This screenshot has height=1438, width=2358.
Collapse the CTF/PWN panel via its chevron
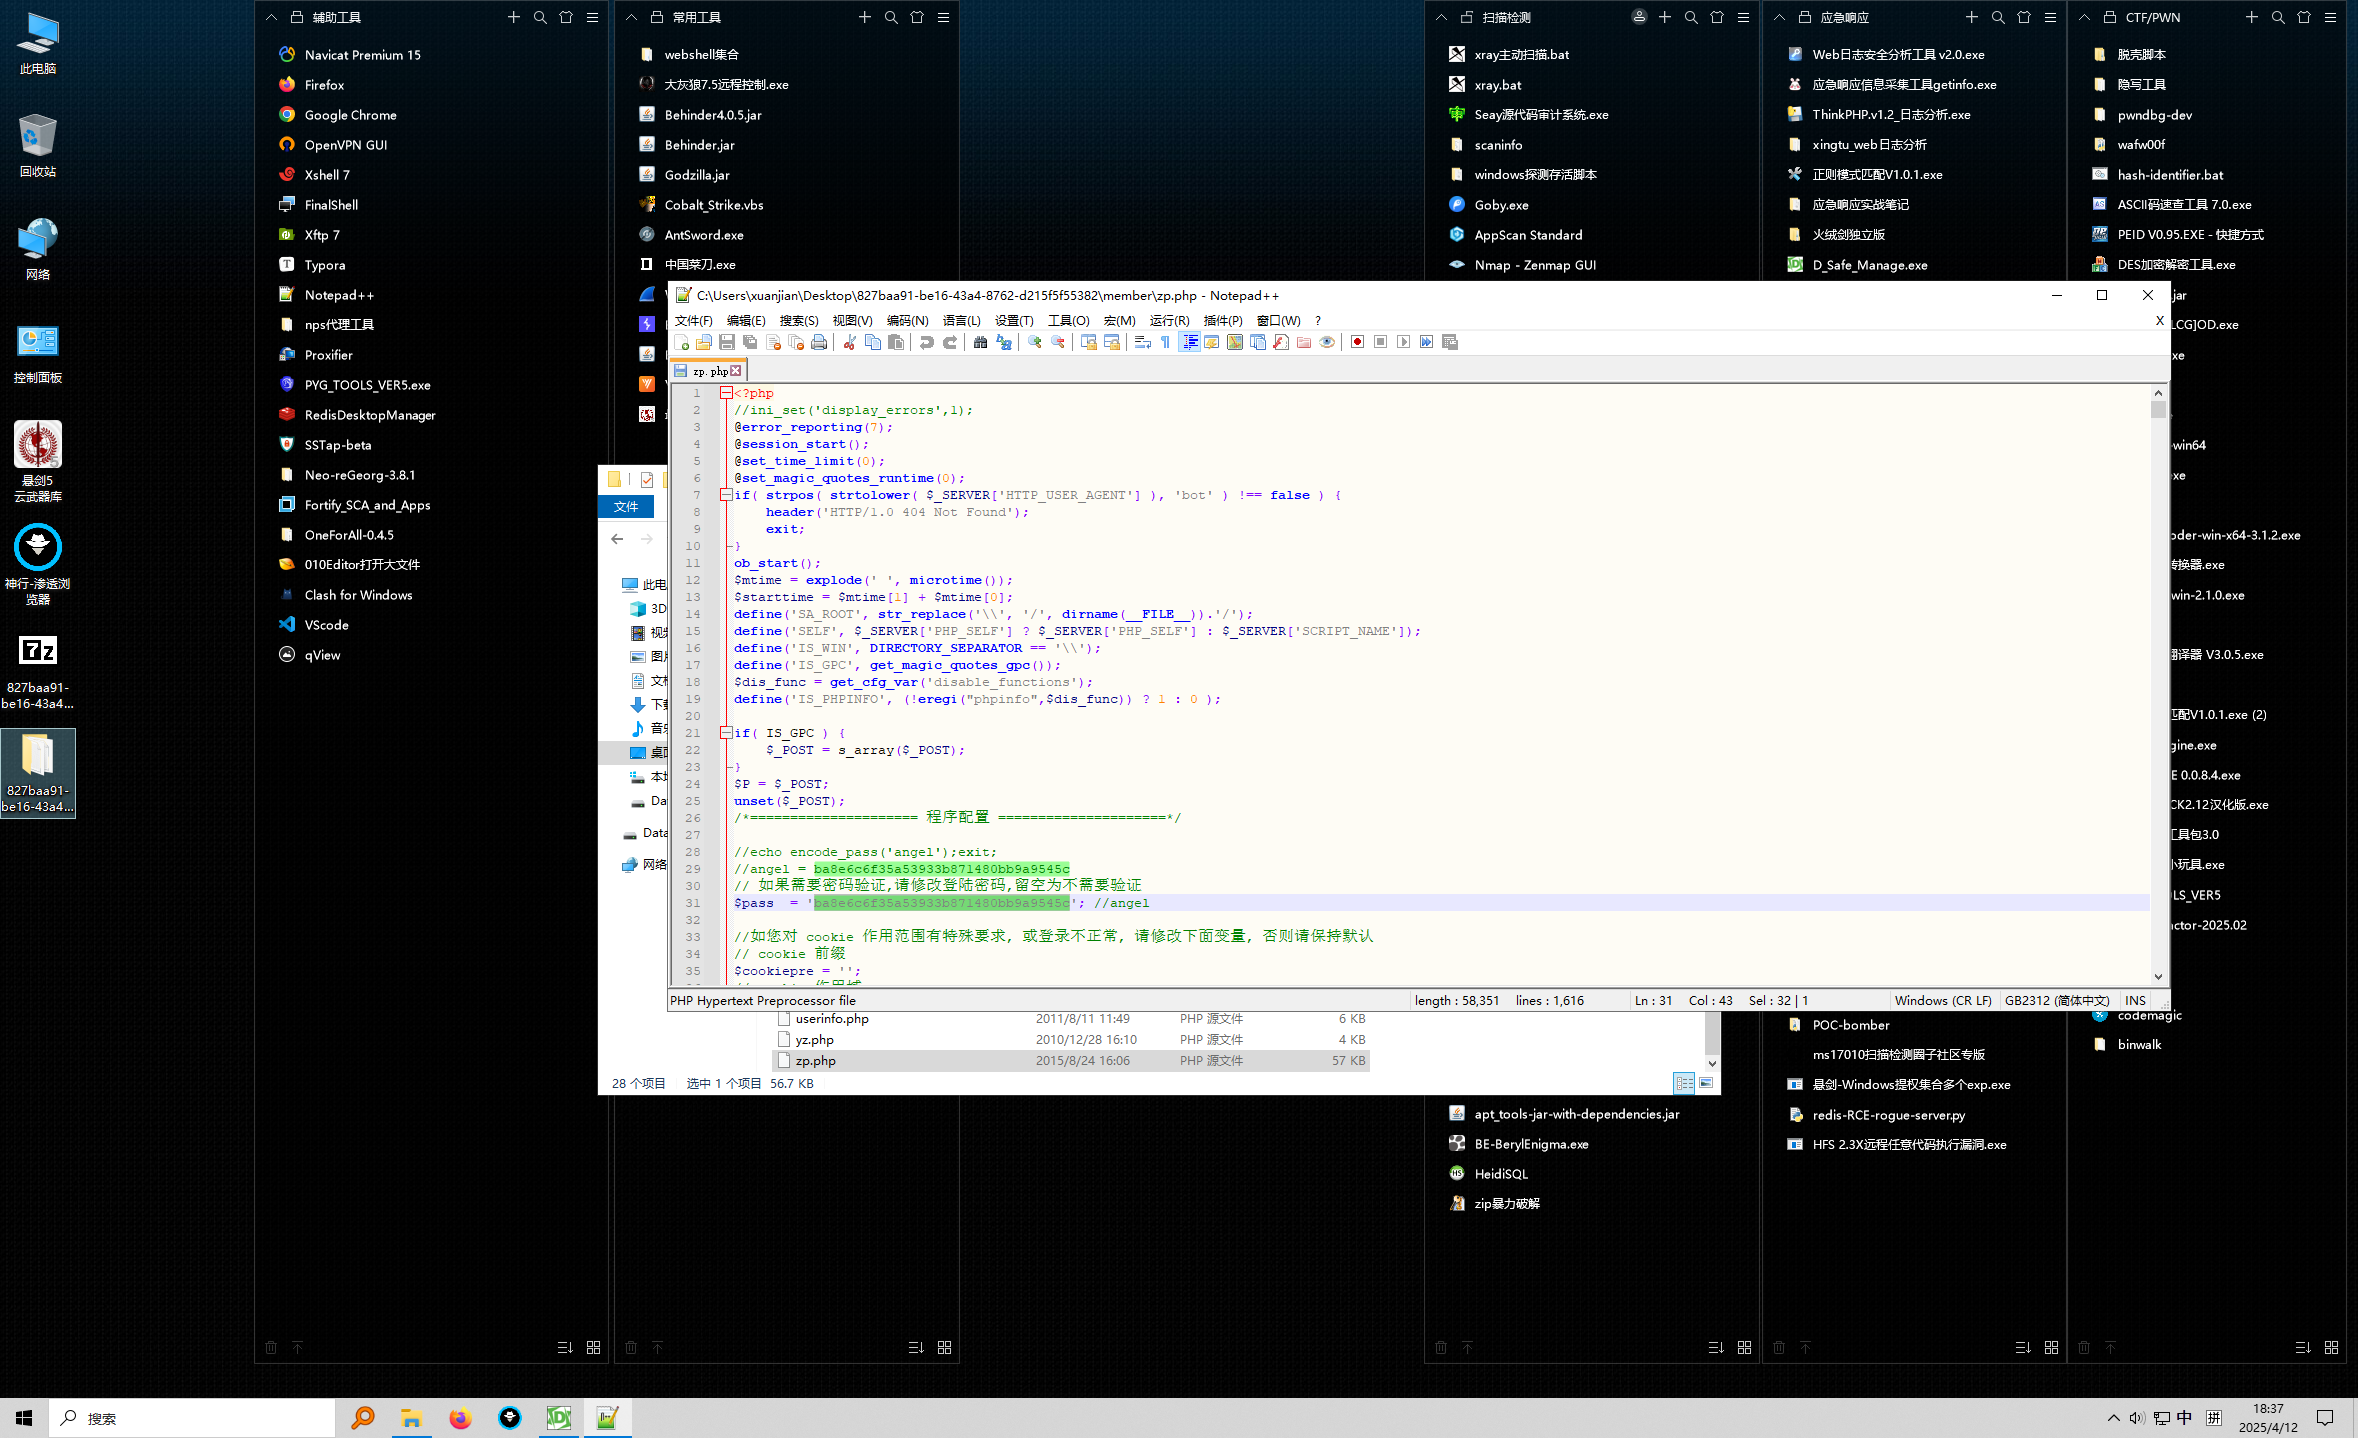[2085, 17]
